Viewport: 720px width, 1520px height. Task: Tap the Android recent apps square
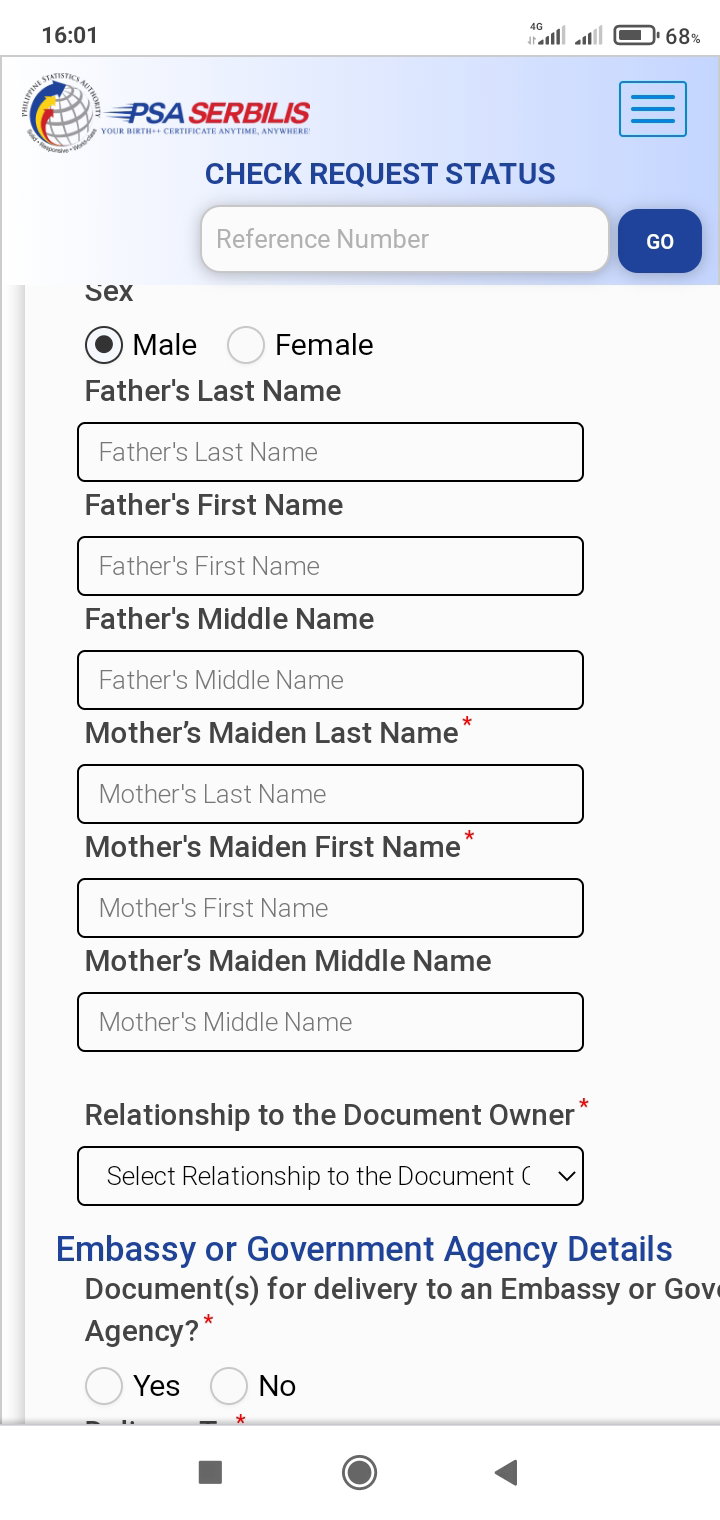(x=210, y=1472)
